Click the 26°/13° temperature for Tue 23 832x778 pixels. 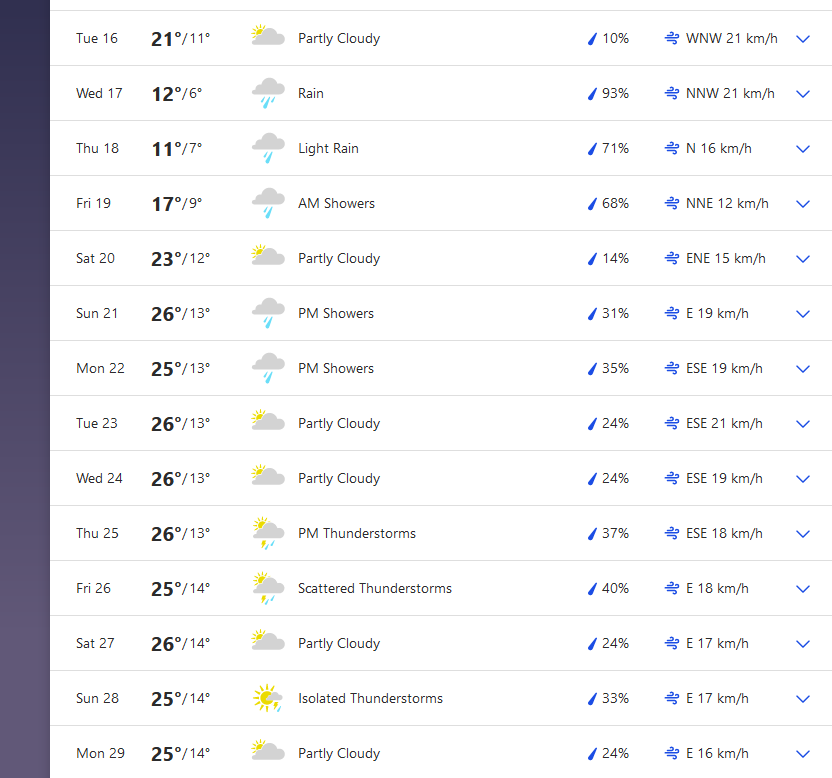click(180, 424)
